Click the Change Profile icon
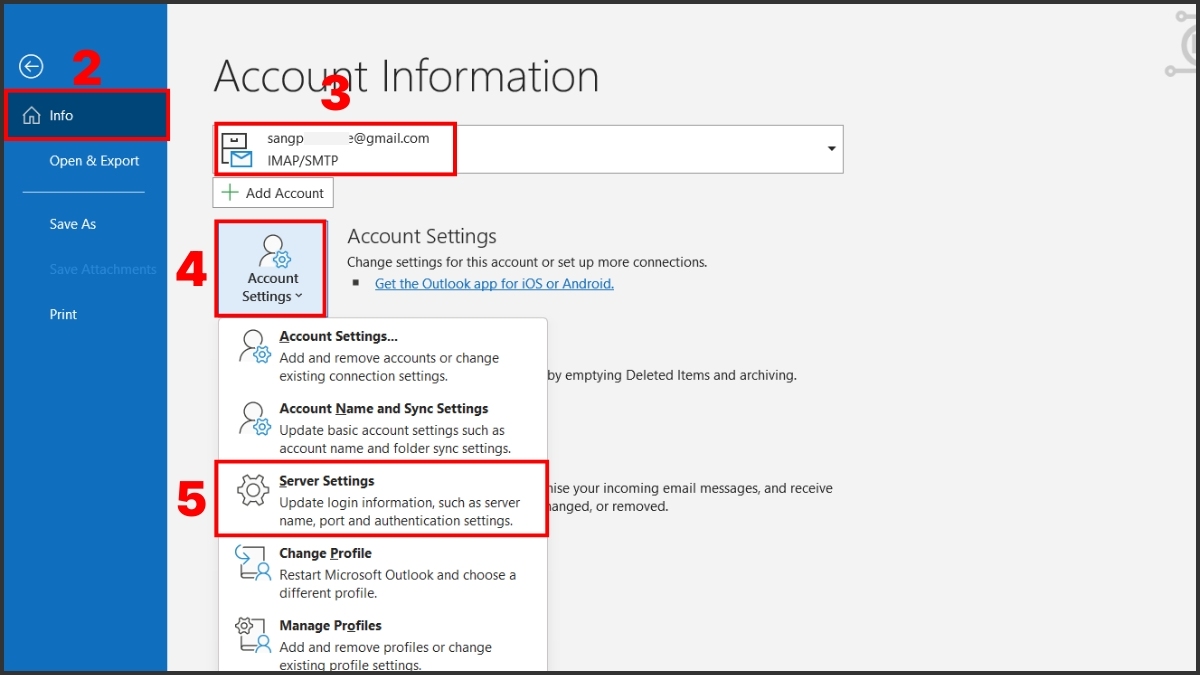Image resolution: width=1200 pixels, height=675 pixels. (x=252, y=562)
